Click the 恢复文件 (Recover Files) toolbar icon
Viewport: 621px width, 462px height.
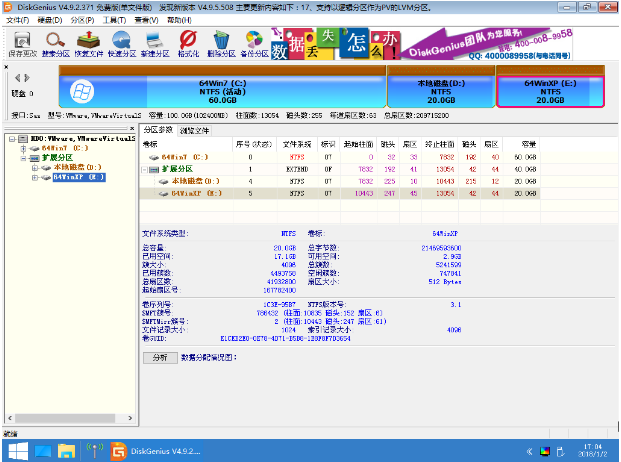coord(90,43)
